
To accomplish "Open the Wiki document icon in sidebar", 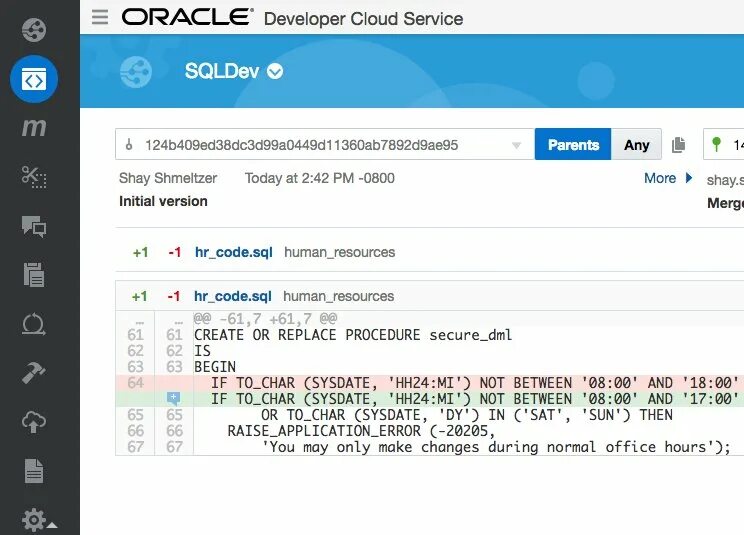I will [34, 470].
